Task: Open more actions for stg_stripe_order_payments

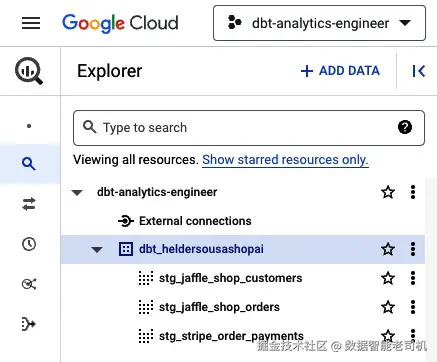Action: (413, 335)
